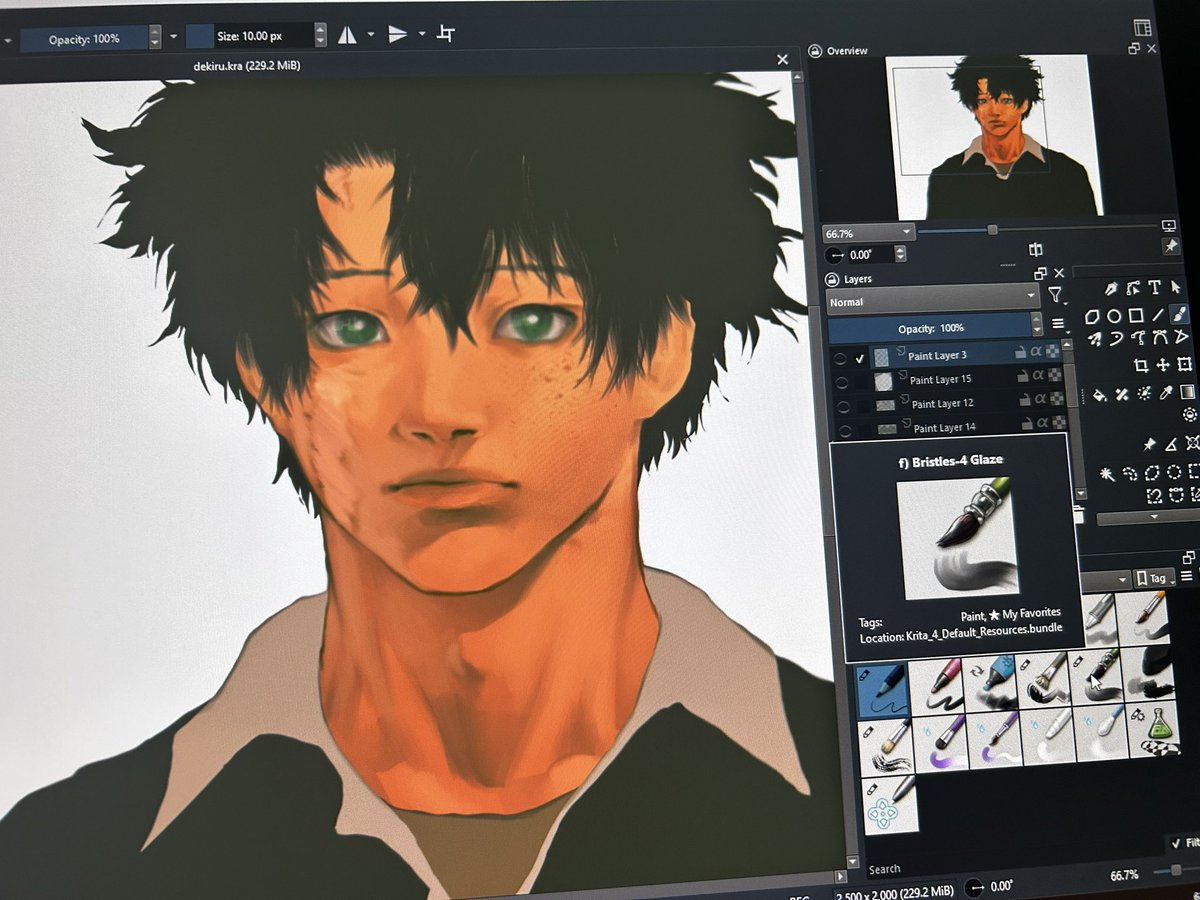
Task: Toggle alpha lock on Paint Layer 12
Action: pos(1055,400)
